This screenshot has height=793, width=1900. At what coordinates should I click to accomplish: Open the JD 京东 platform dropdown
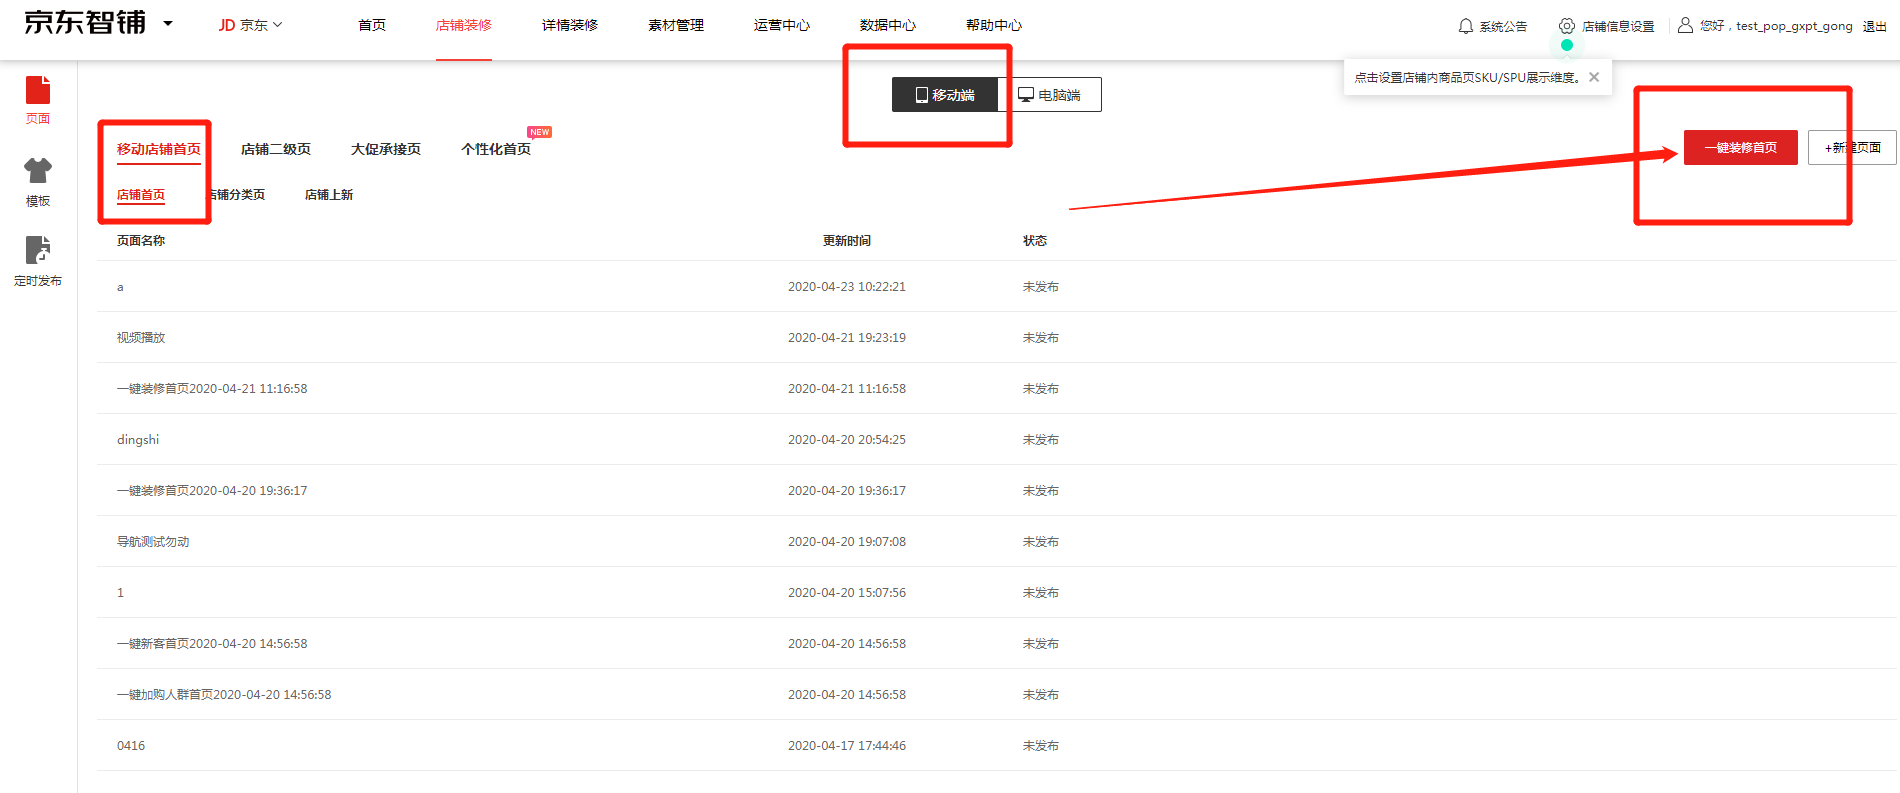pos(250,25)
